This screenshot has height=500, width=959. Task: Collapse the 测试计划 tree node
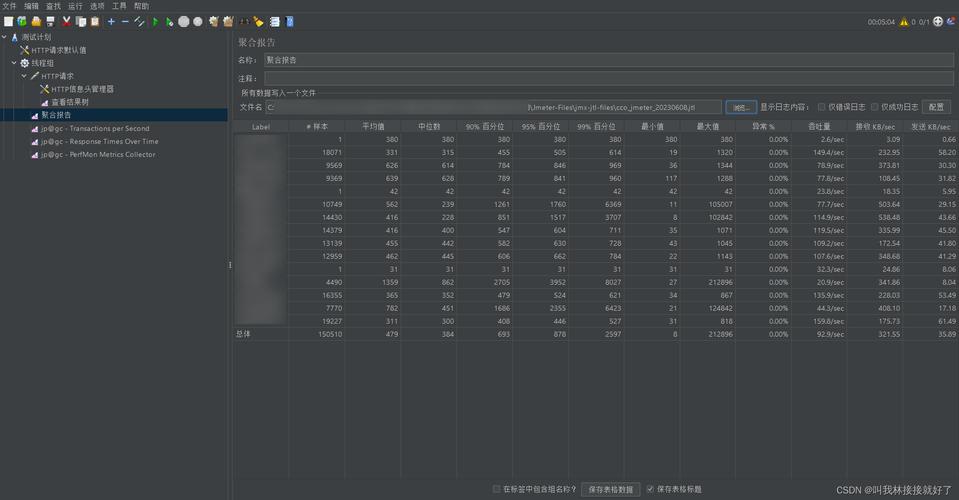pyautogui.click(x=4, y=37)
